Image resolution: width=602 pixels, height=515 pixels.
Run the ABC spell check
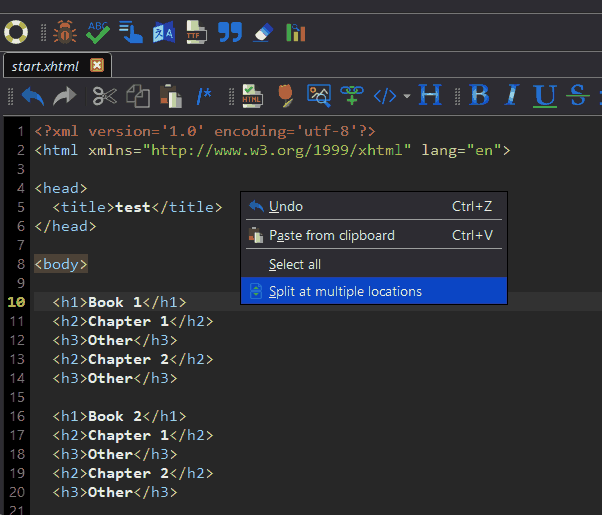(98, 32)
